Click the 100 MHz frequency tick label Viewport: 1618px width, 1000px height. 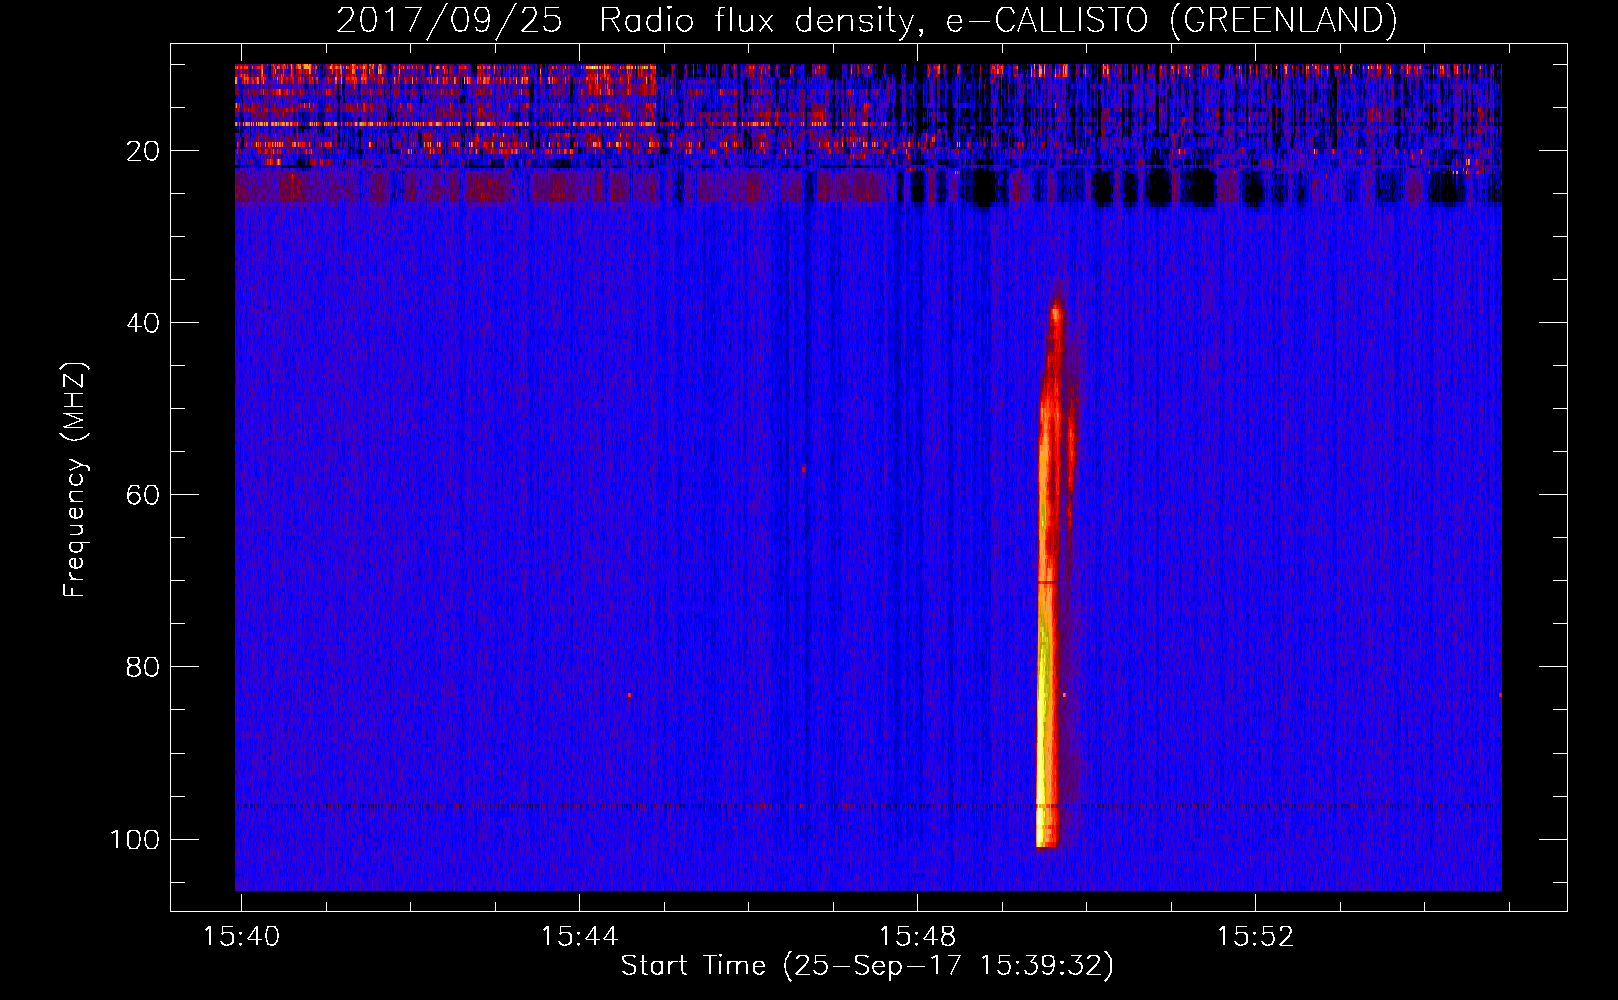pyautogui.click(x=135, y=839)
